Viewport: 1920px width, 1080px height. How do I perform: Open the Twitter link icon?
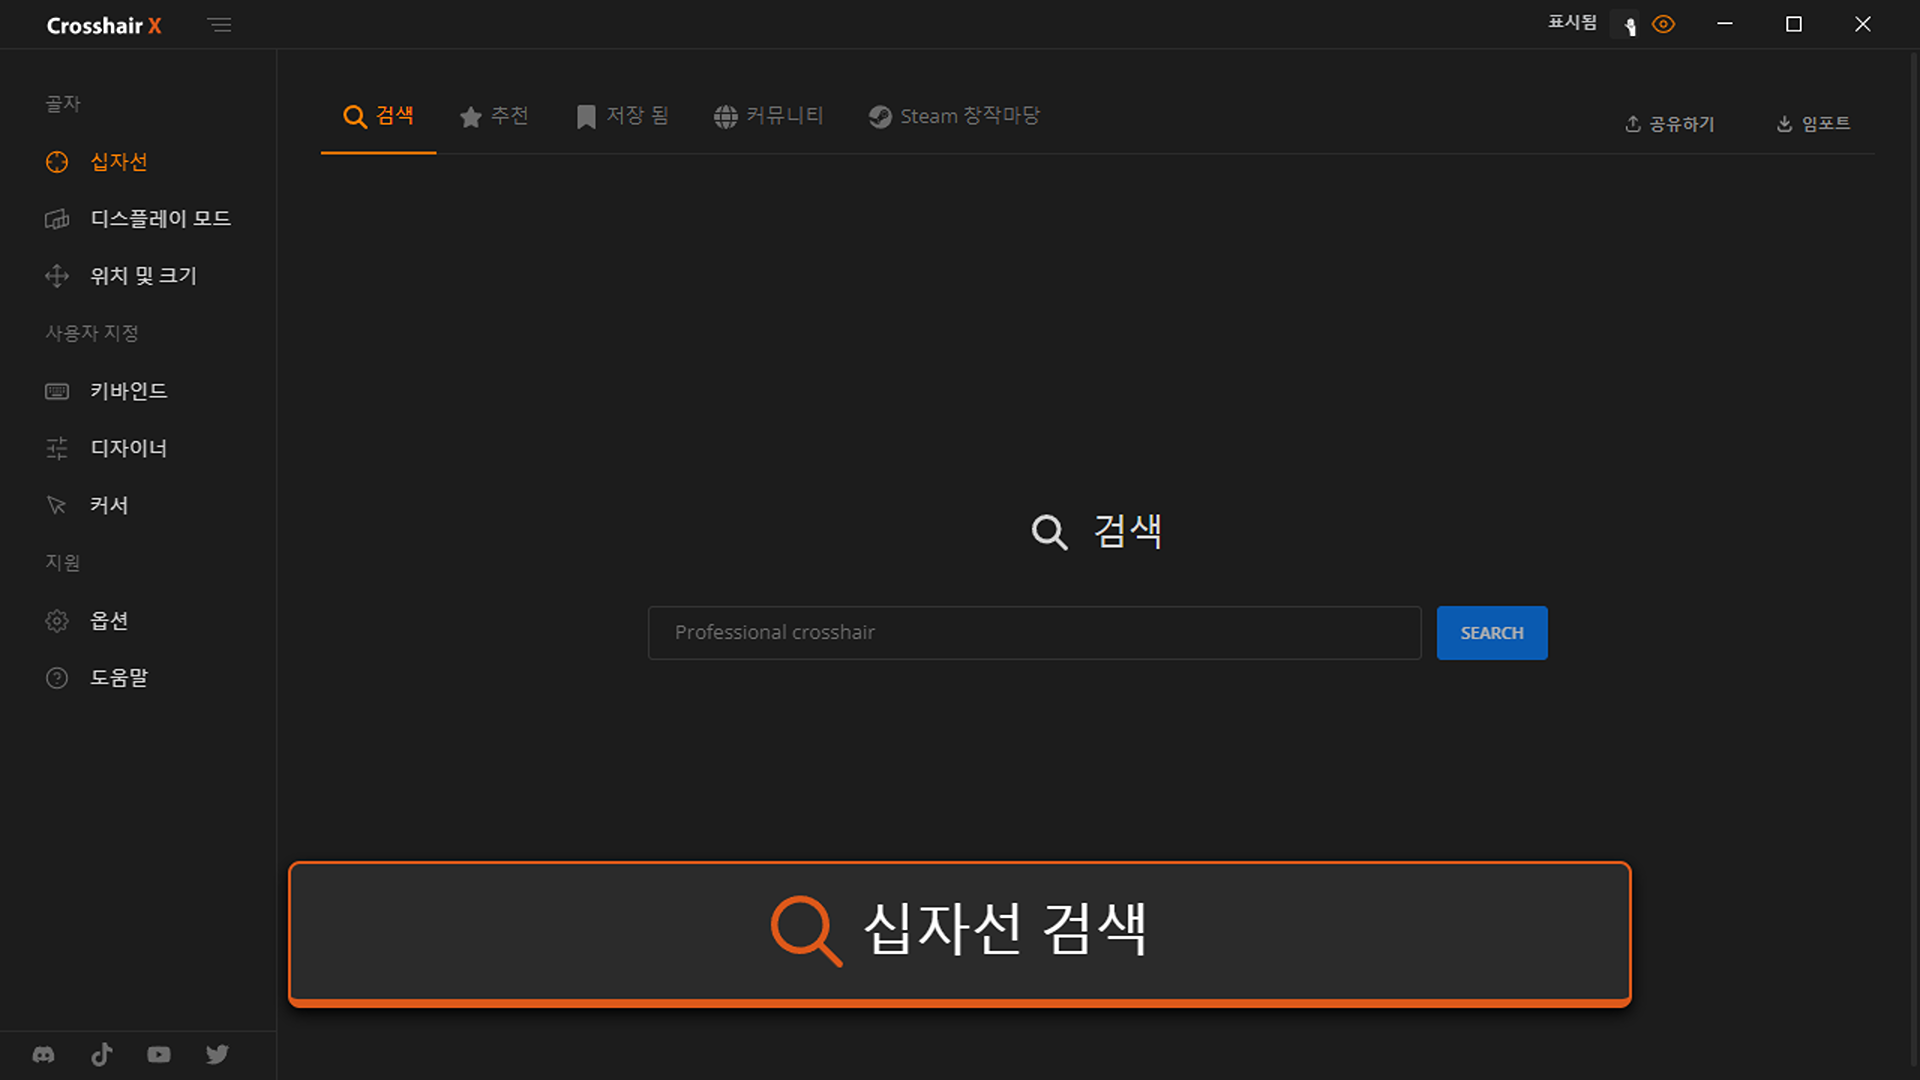coord(217,1055)
